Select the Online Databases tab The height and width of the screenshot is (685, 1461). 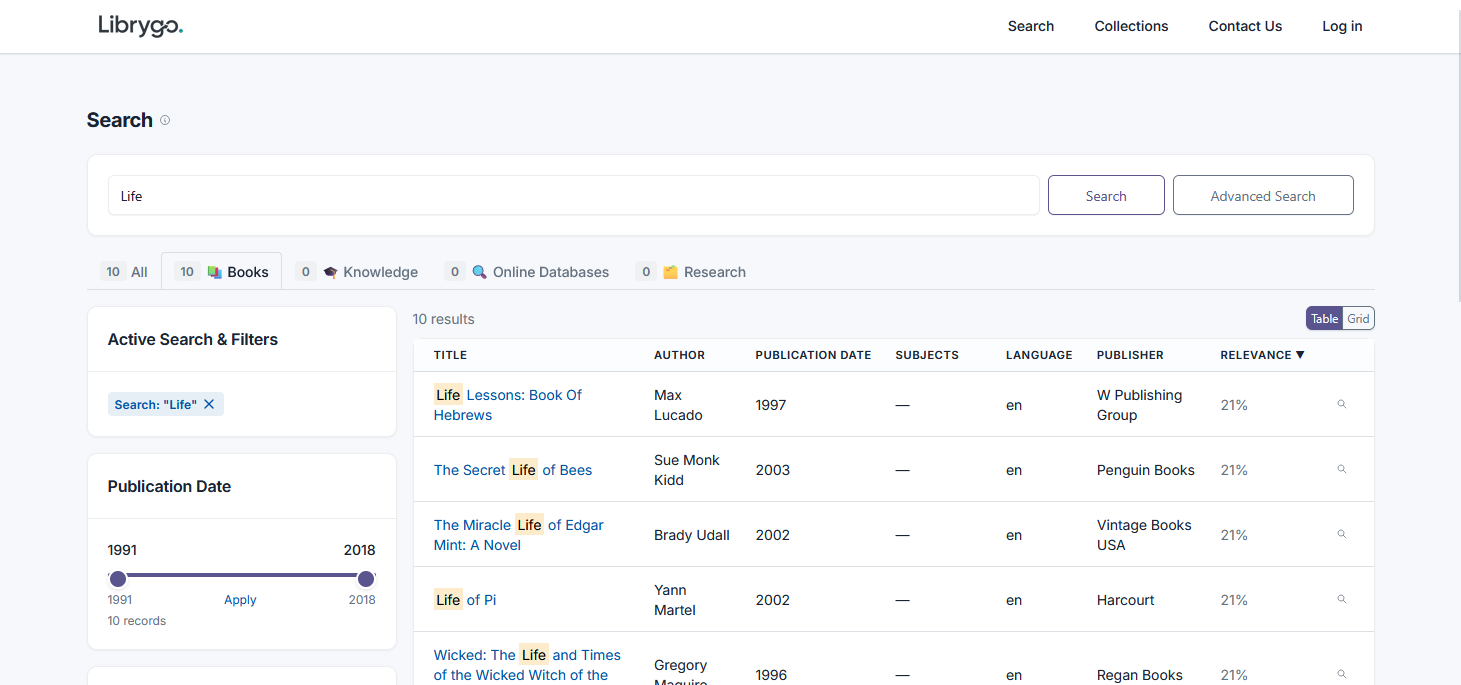pyautogui.click(x=527, y=272)
